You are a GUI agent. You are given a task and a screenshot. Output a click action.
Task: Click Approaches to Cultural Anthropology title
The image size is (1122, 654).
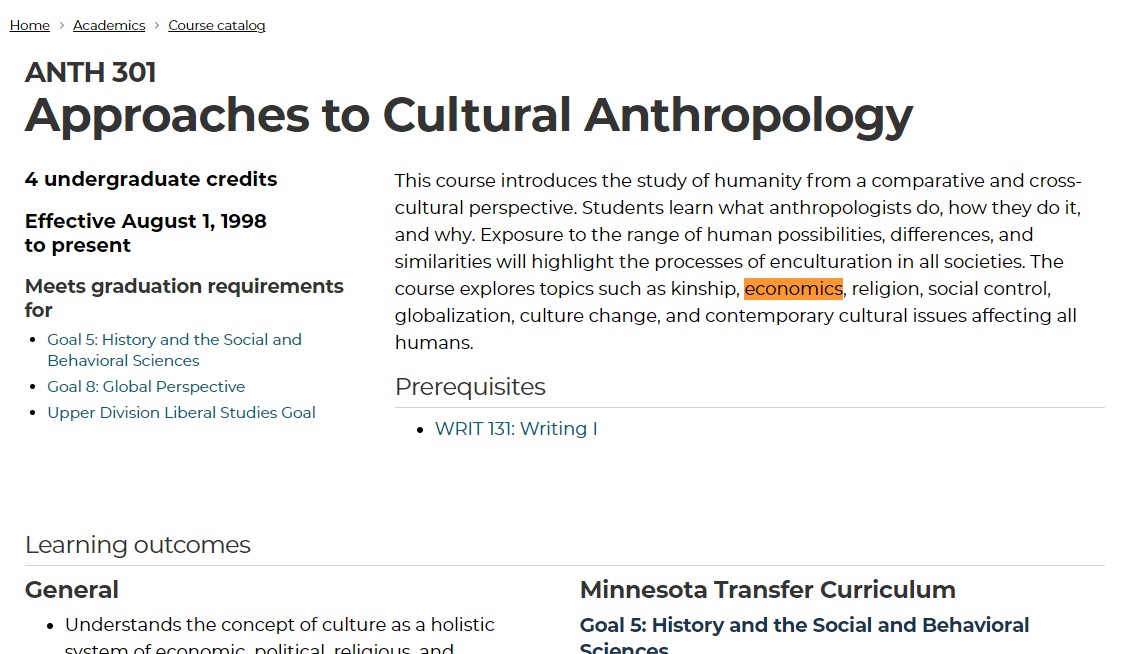[468, 115]
